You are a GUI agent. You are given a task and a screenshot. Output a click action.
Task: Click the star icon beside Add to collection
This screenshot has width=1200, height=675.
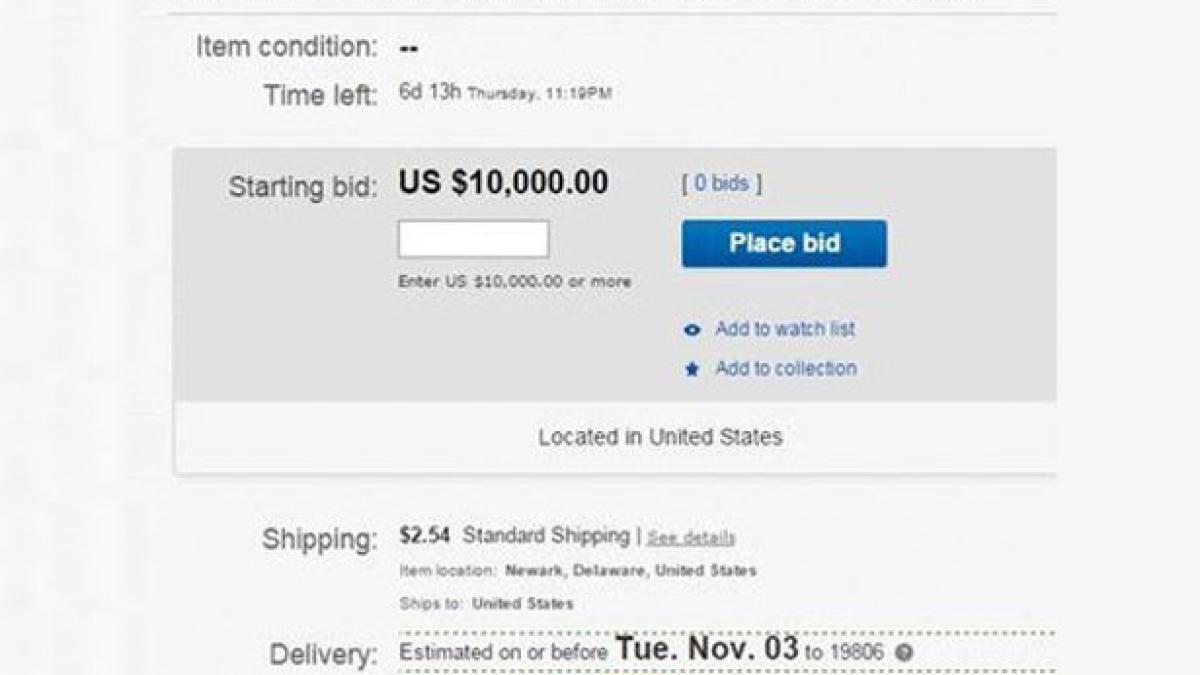[692, 370]
